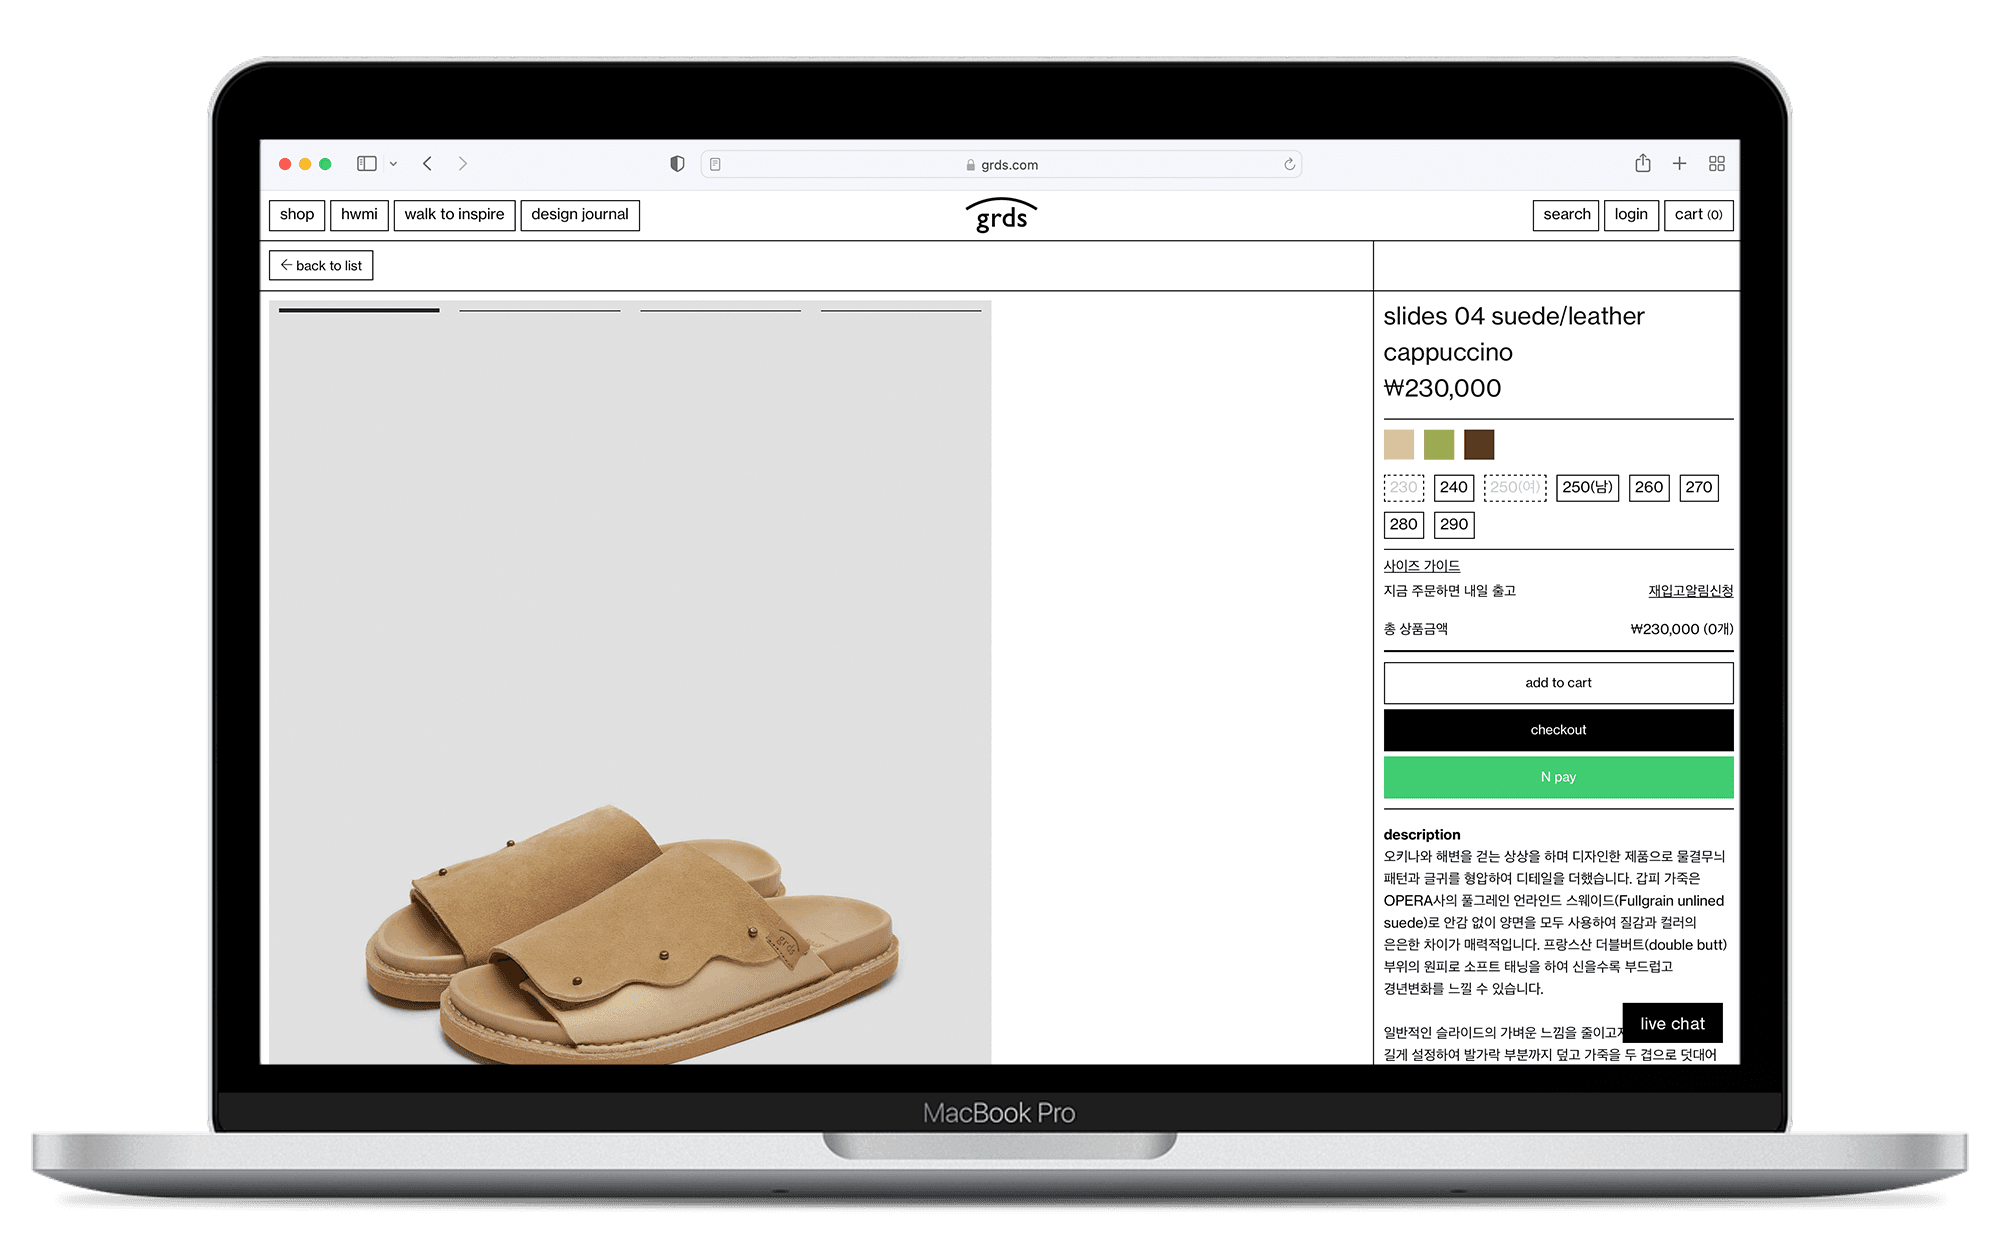Screen dimensions: 2000x1251
Task: Pick the green color swatch
Action: click(1438, 444)
